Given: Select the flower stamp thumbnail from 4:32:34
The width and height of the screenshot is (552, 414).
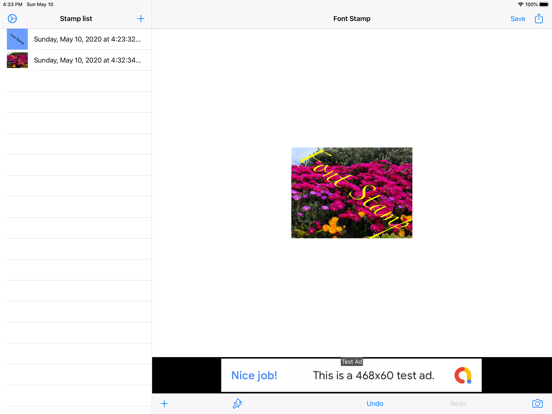Looking at the screenshot, I should tap(17, 60).
